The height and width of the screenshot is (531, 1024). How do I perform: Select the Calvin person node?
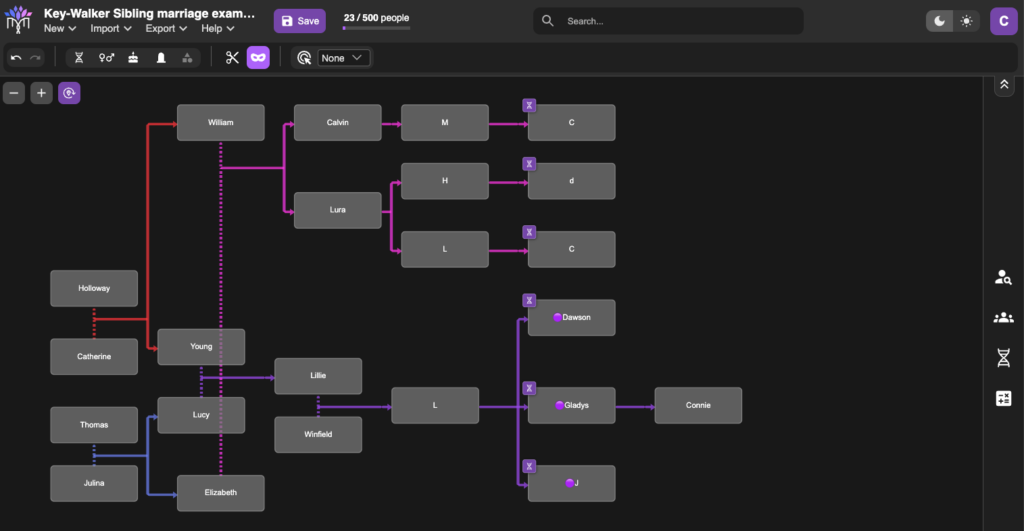coord(338,122)
